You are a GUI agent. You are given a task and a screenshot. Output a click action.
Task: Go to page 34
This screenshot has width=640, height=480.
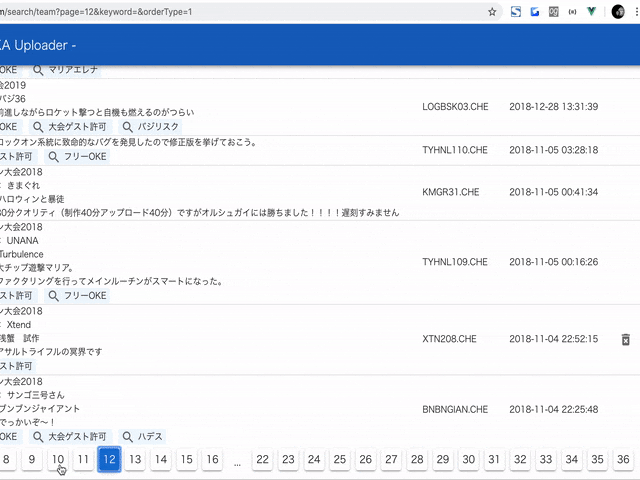(571, 460)
